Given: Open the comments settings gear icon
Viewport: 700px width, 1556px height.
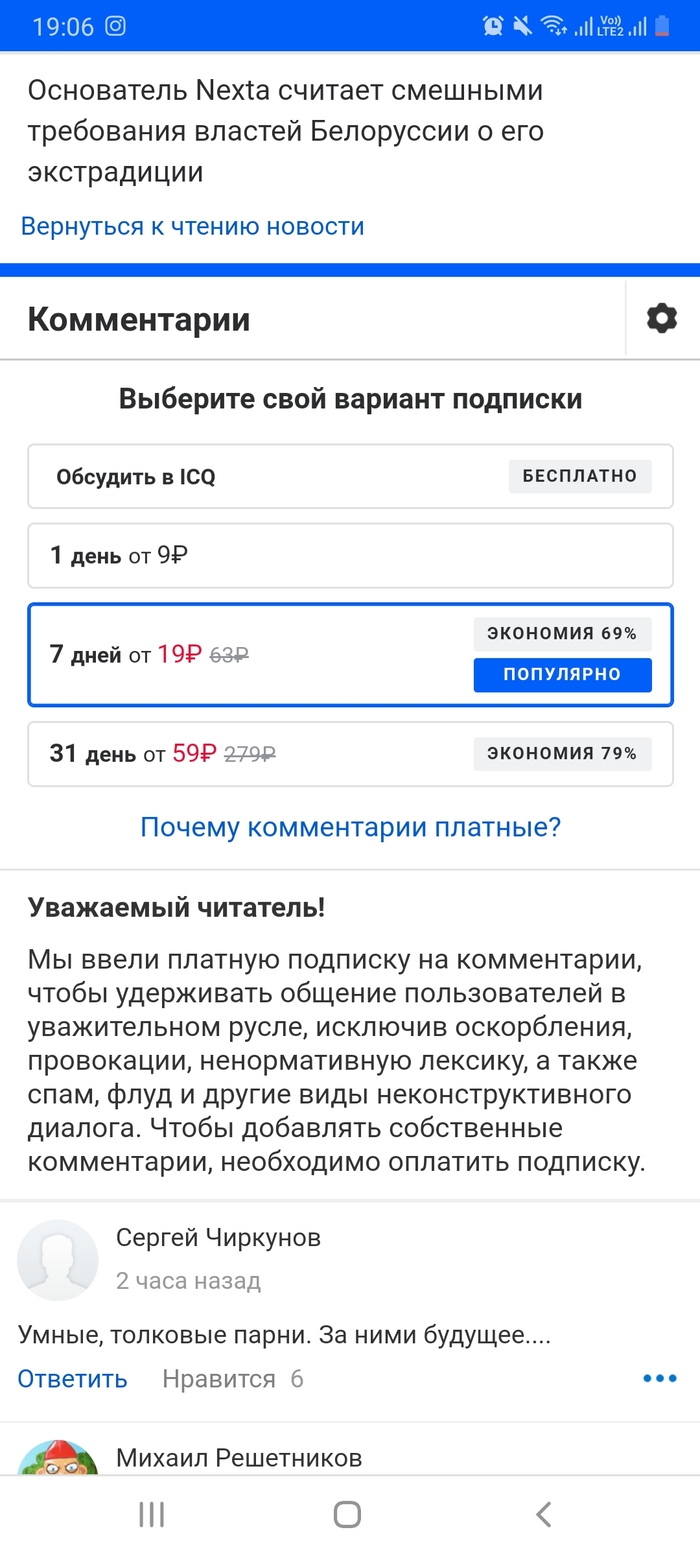Looking at the screenshot, I should pyautogui.click(x=661, y=318).
